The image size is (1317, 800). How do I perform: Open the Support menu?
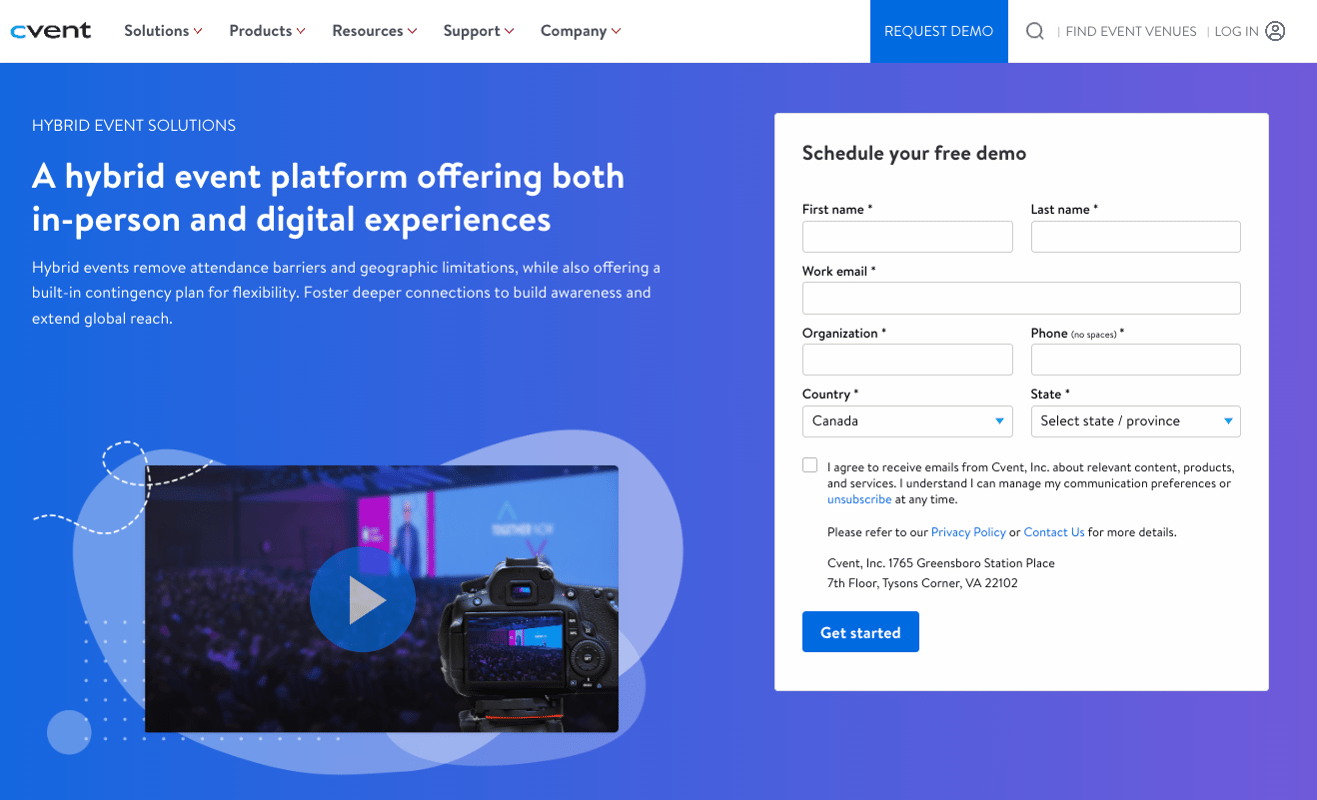tap(478, 31)
